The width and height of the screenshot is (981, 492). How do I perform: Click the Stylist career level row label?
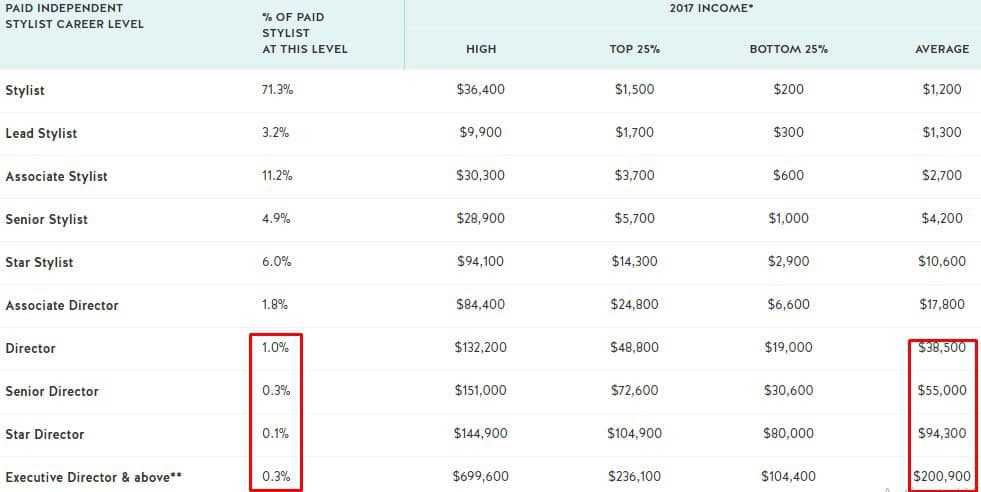[25, 90]
